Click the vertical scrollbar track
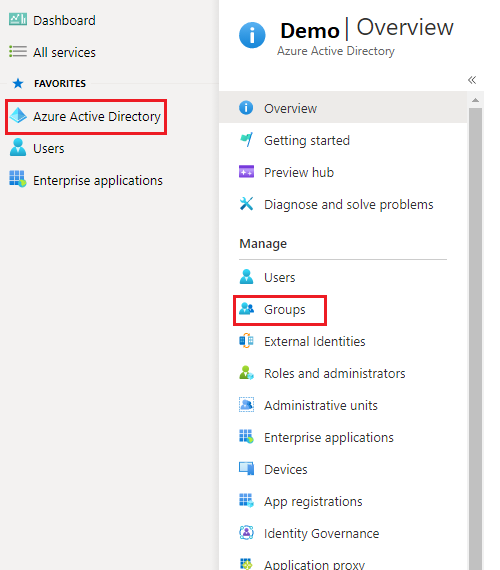This screenshot has height=570, width=500. [475, 338]
